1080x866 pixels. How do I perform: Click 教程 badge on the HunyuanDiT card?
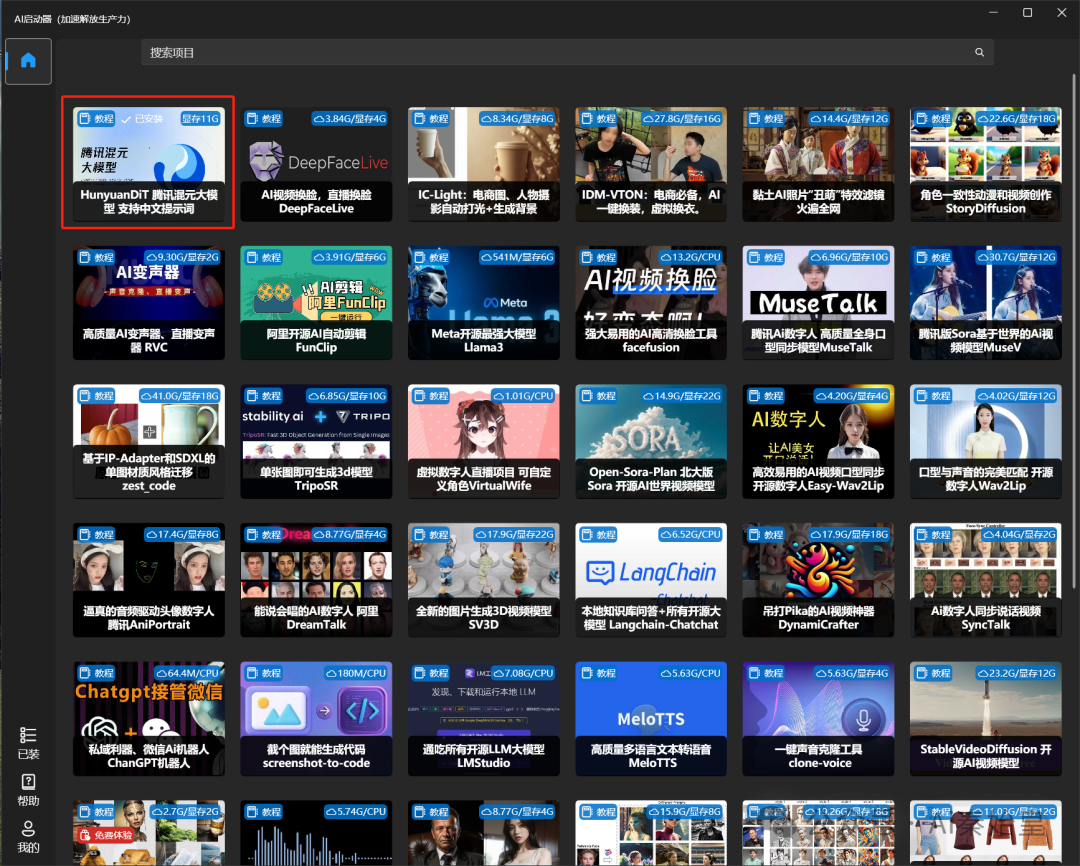pyautogui.click(x=97, y=118)
